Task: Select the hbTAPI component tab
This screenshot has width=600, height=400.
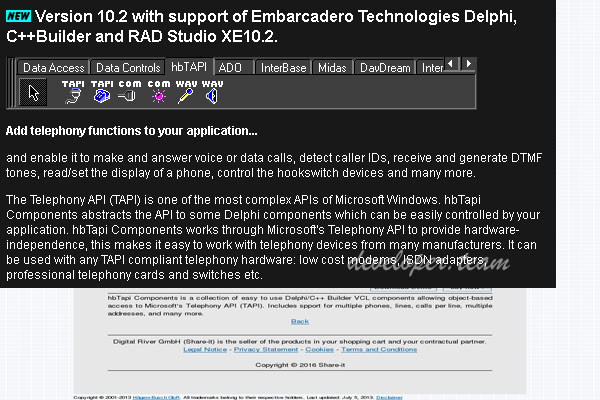Action: 190,67
